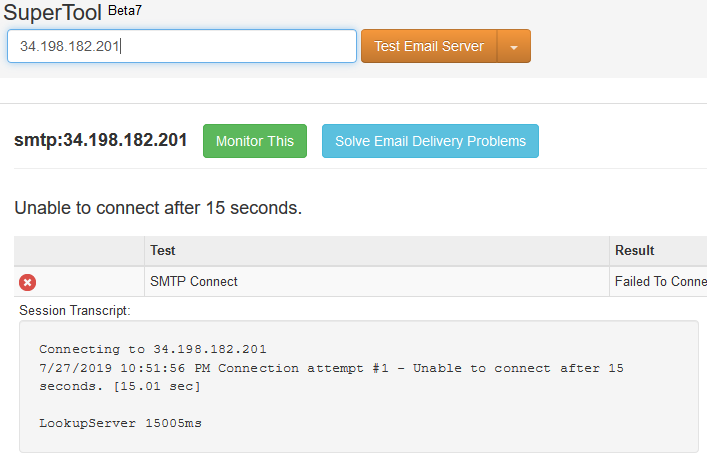Click the smtp:34.198.182.201 heading
The image size is (707, 460).
101,140
